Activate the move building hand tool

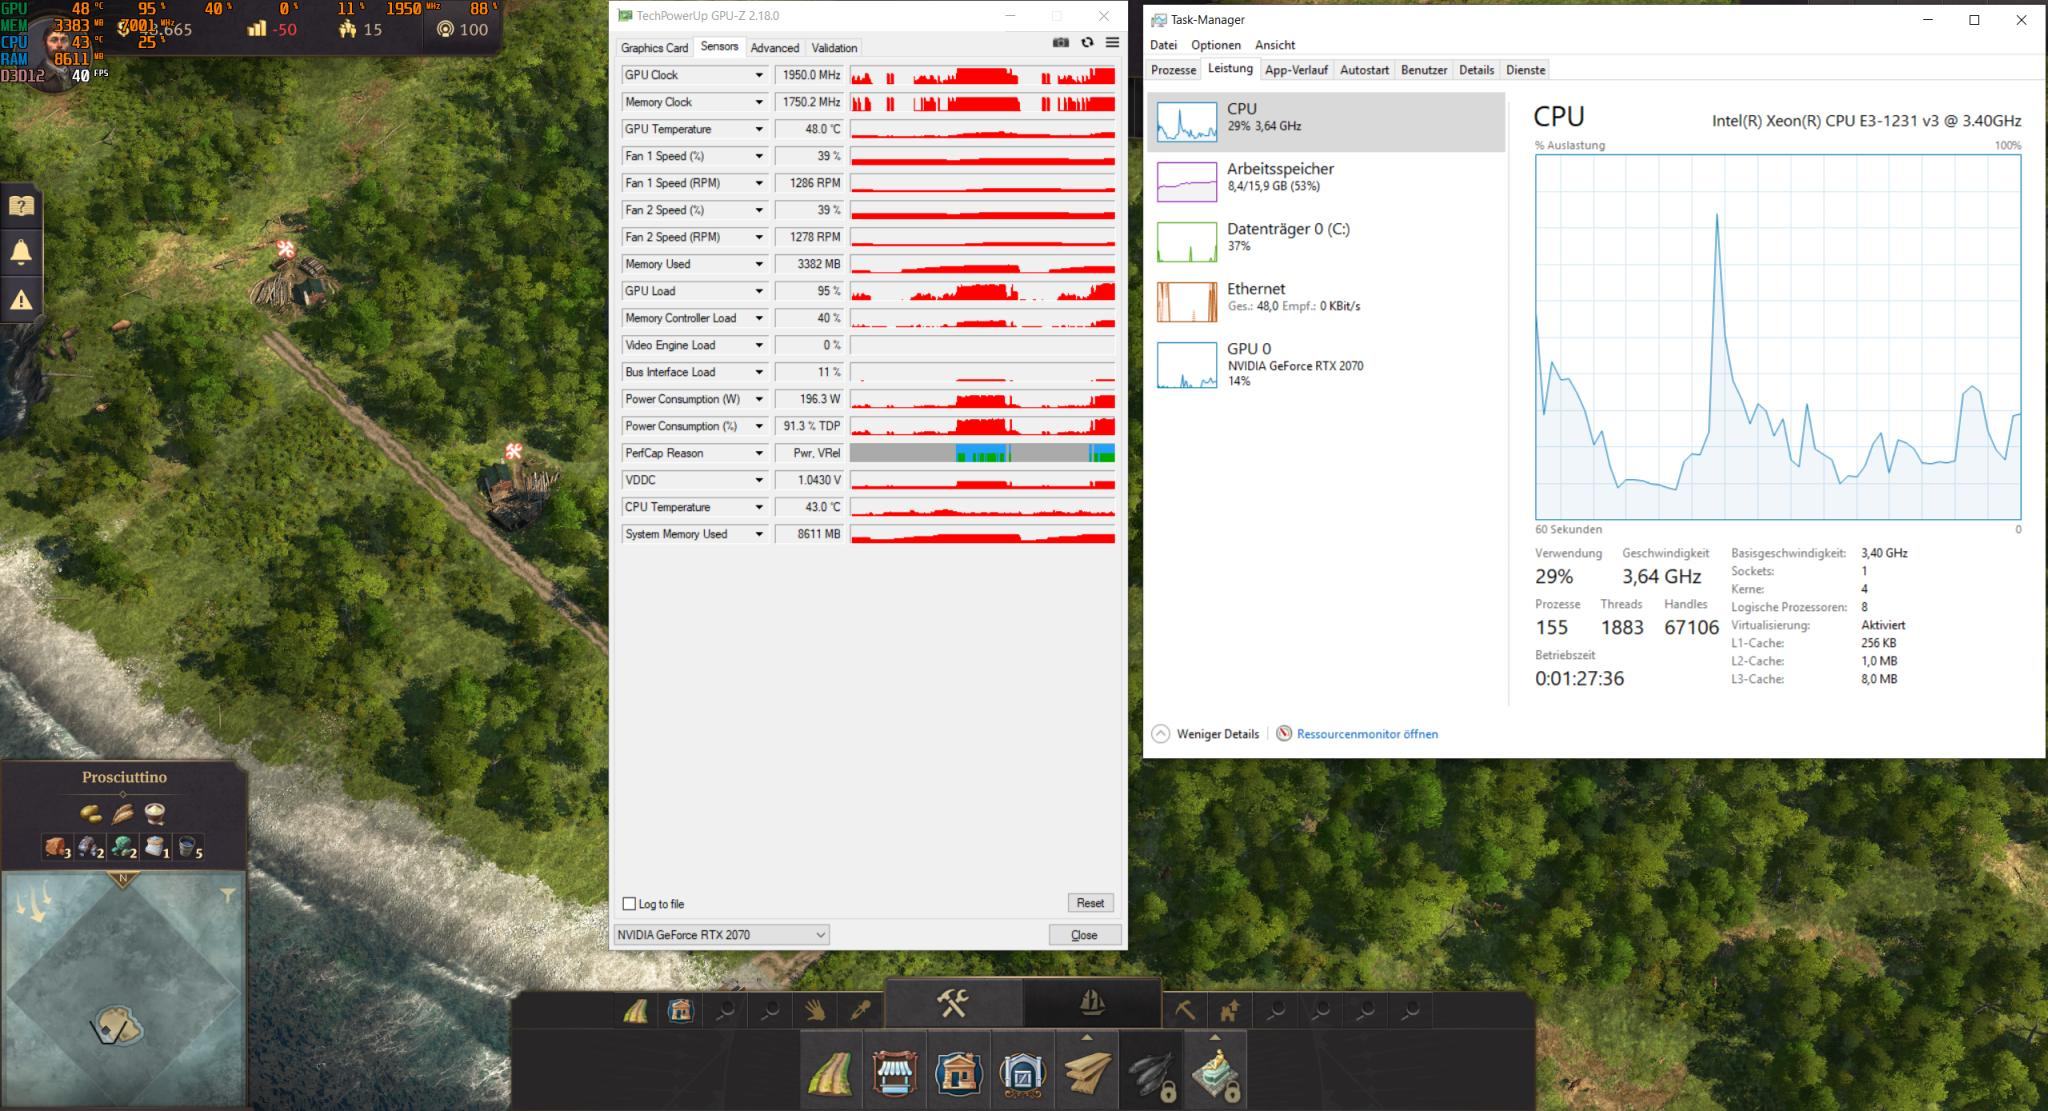coord(815,1011)
